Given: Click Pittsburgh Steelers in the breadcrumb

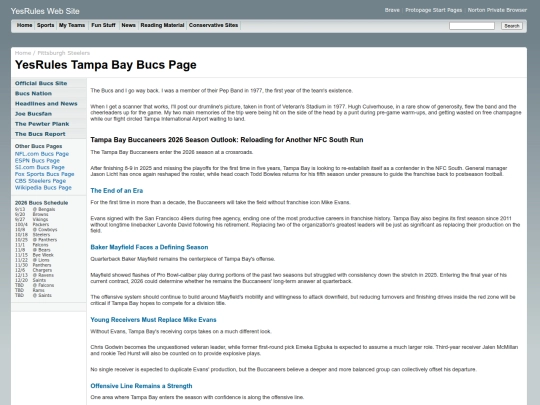Looking at the screenshot, I should (x=63, y=53).
